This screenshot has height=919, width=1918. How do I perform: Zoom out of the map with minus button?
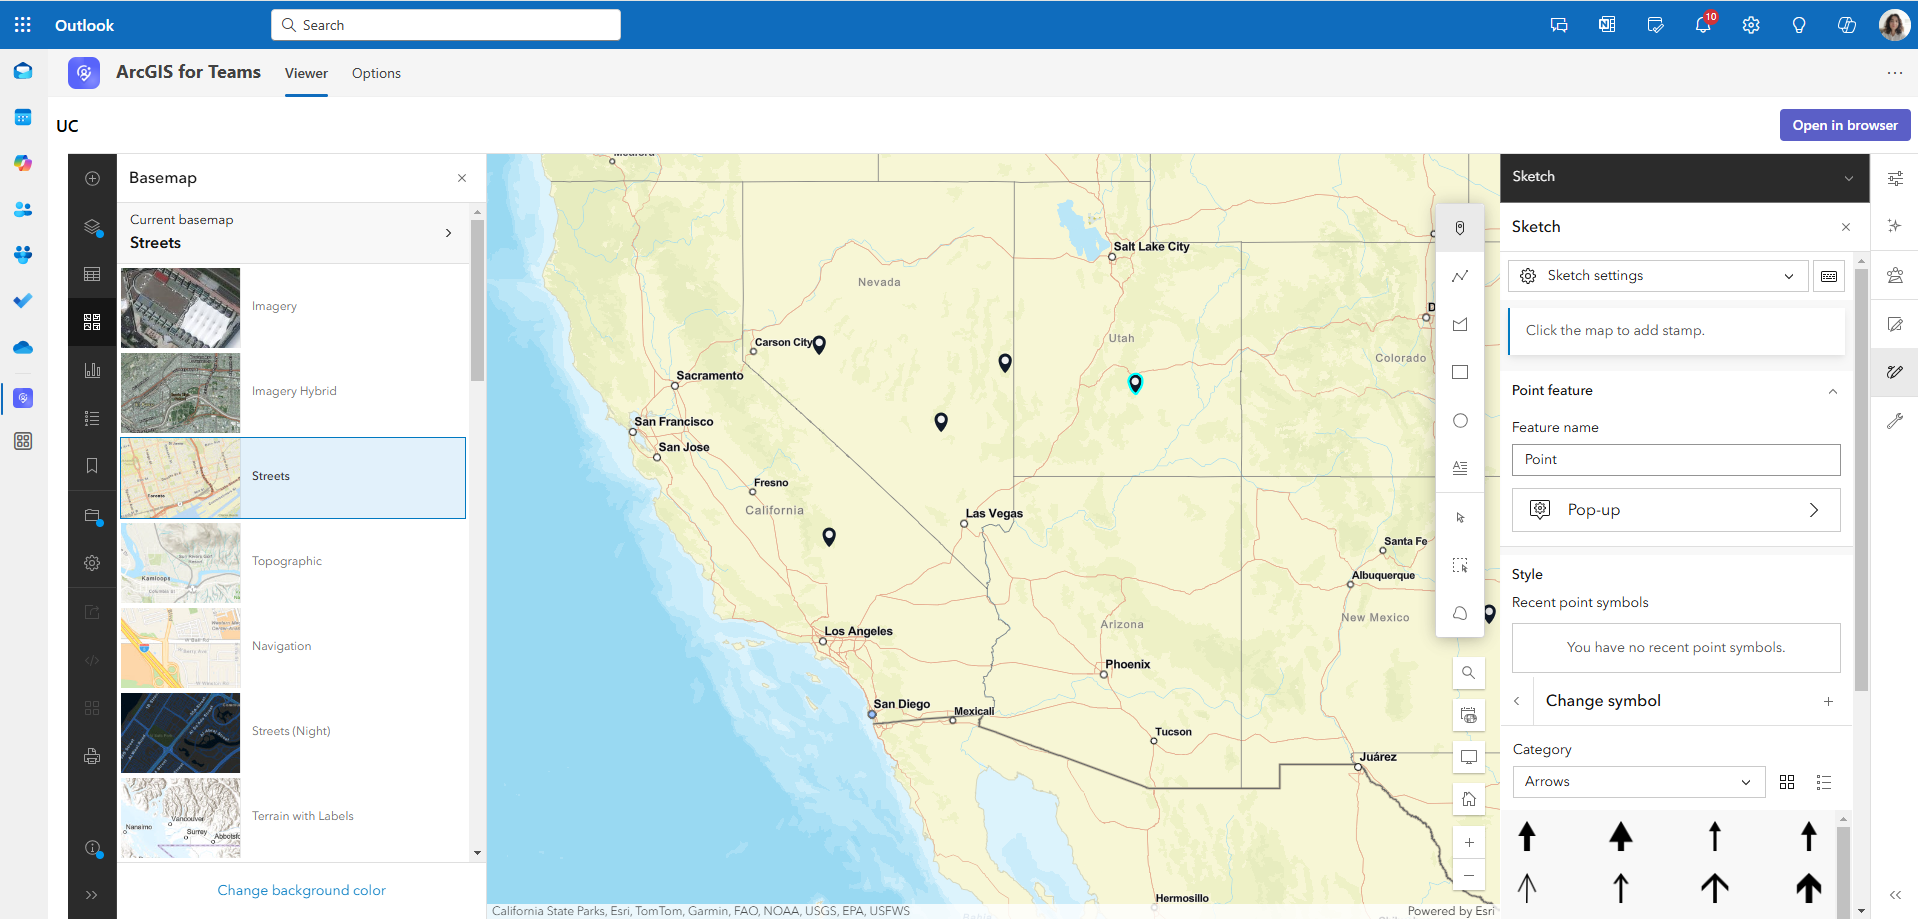[x=1469, y=875]
